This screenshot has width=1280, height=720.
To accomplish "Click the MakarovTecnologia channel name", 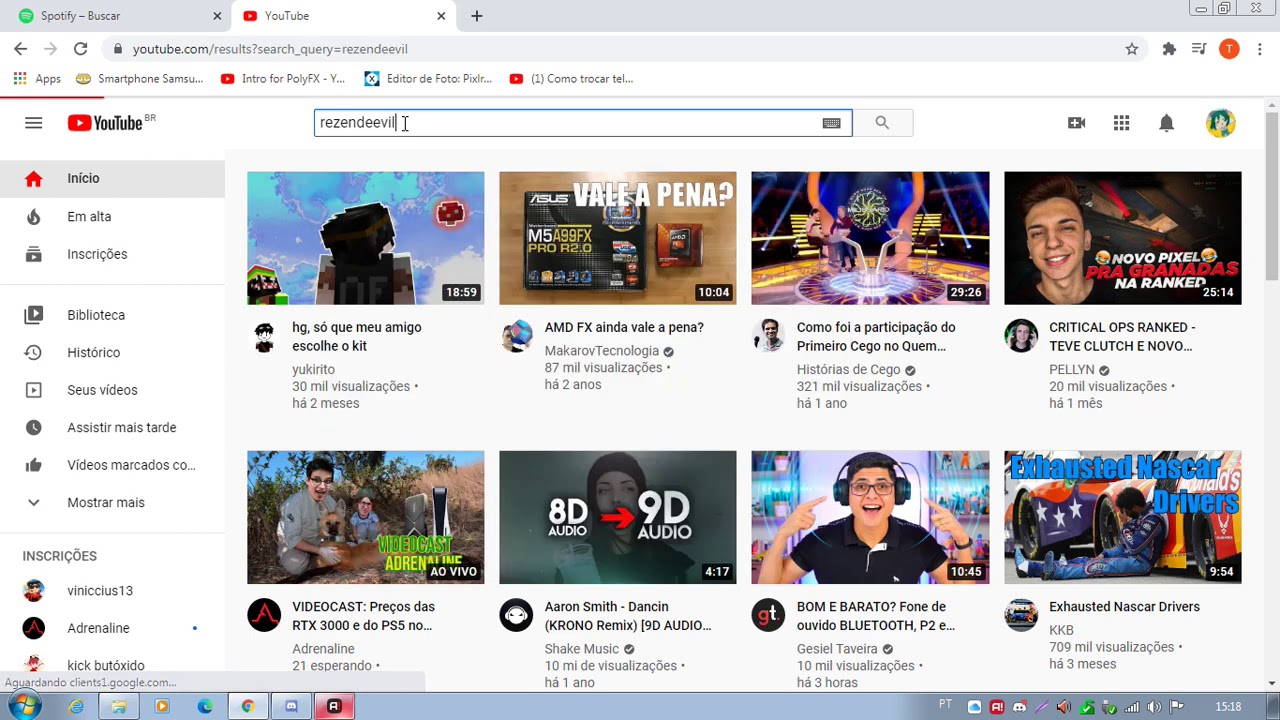I will click(601, 351).
